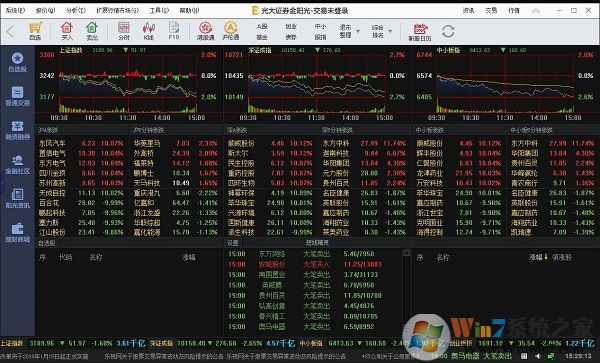Click the 设置 button above the big-trade list
Image resolution: width=600 pixels, height=363 pixels.
[233, 243]
